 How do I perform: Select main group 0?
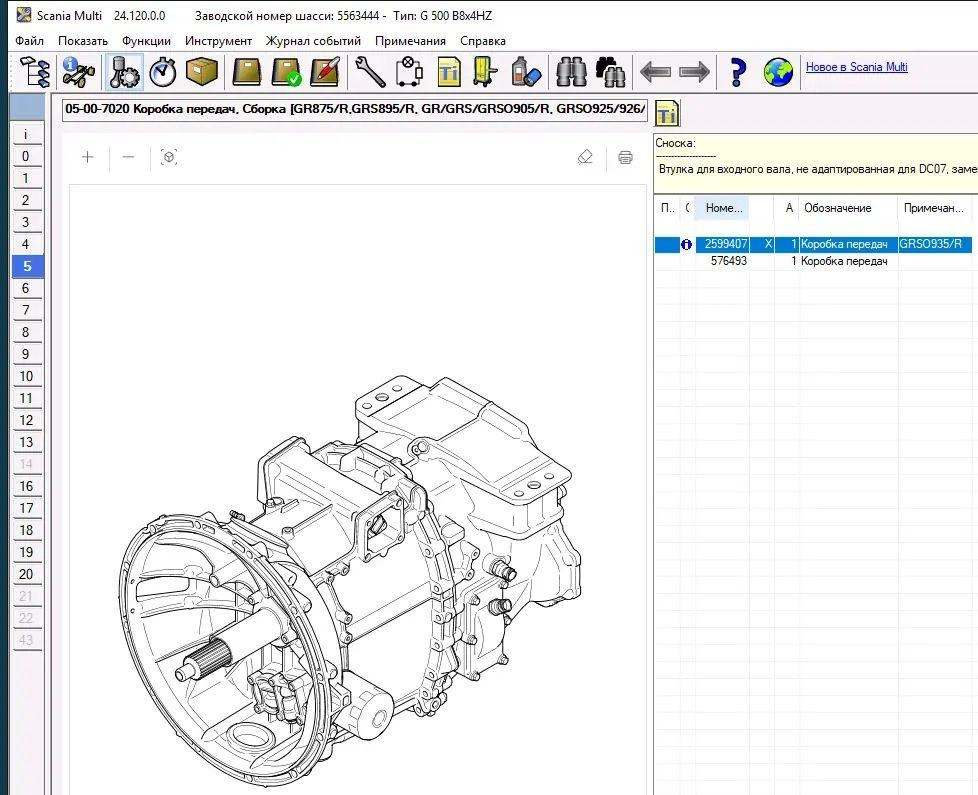[26, 156]
